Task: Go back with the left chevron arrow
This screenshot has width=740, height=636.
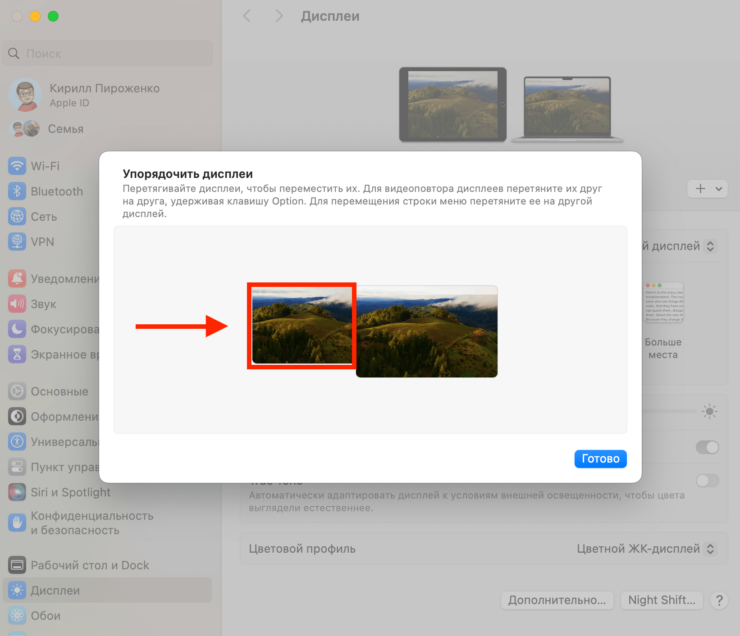Action: click(x=247, y=16)
